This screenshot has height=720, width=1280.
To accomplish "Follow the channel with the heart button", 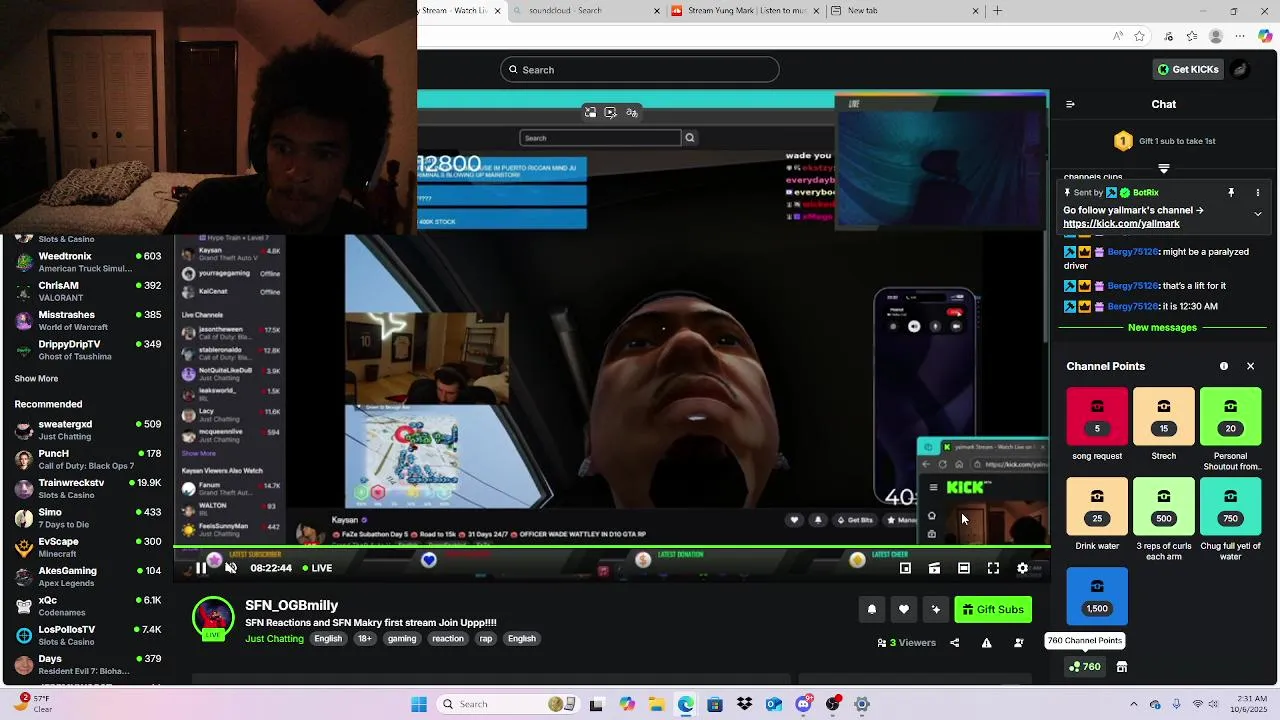I will point(904,609).
